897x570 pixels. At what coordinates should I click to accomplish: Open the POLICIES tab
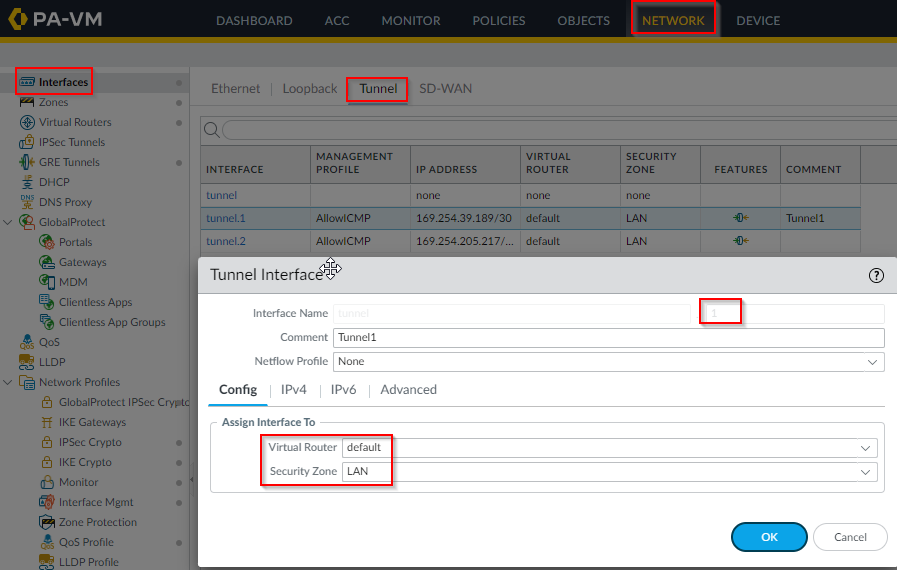(x=499, y=21)
